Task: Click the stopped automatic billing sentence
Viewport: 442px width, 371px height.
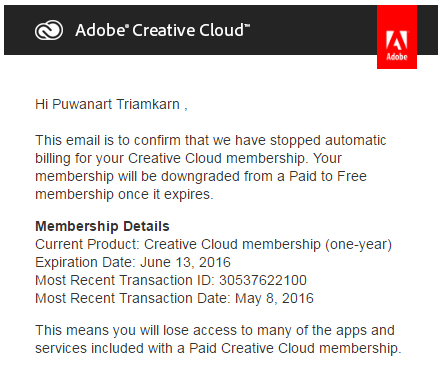Action: pyautogui.click(x=211, y=149)
